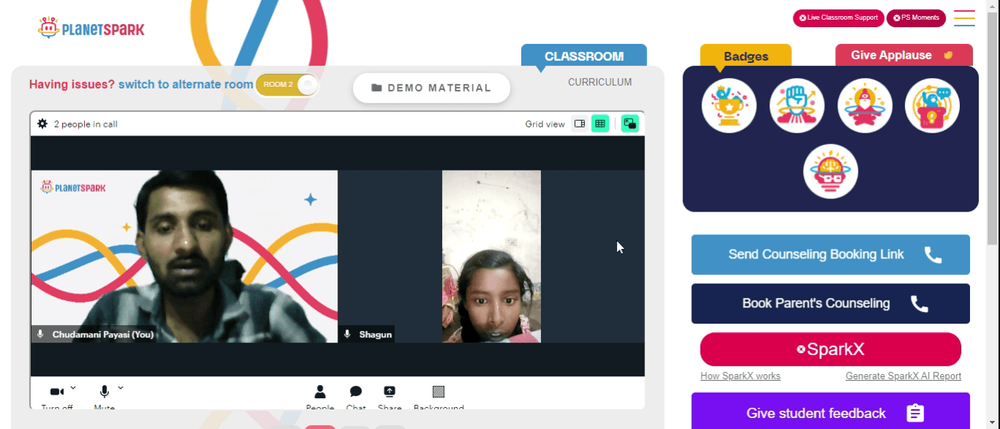Select Shagun's video tile

click(x=491, y=256)
